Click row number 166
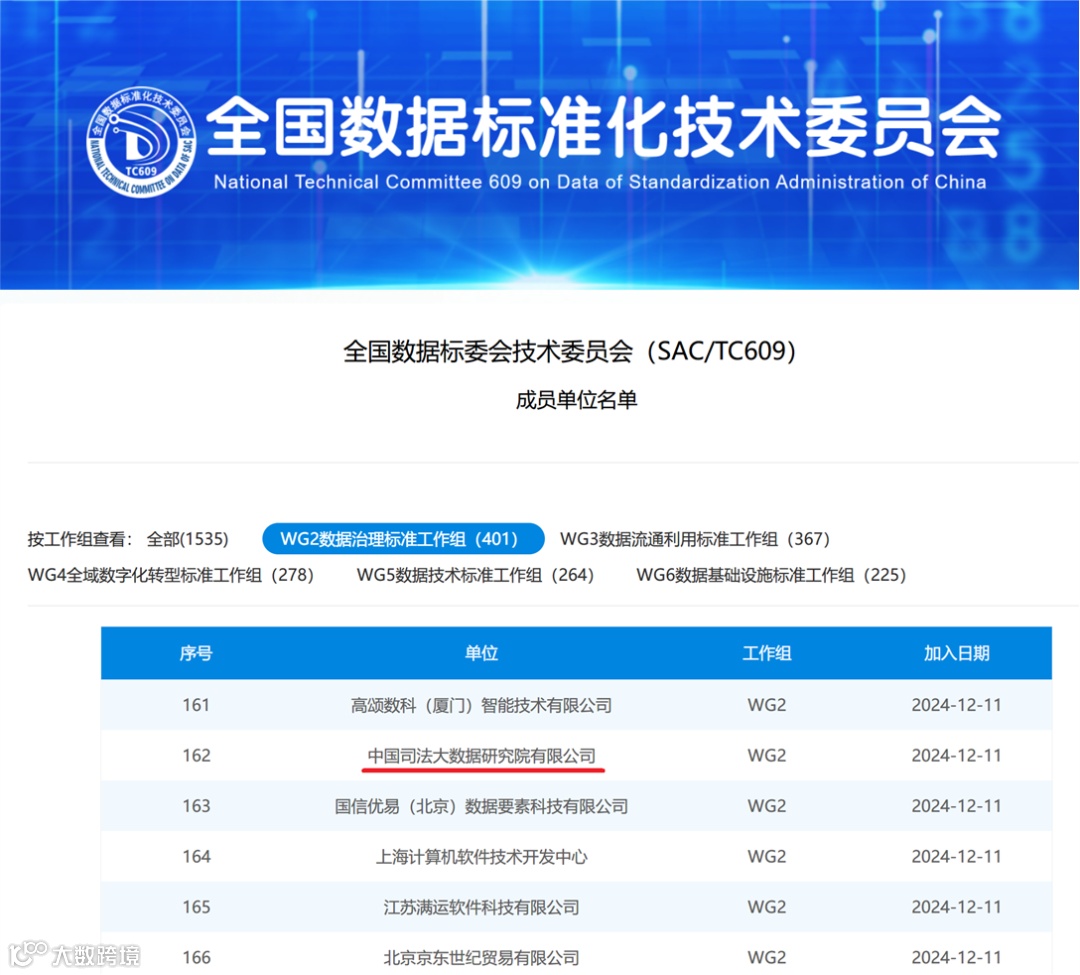Viewport: 1080px width, 975px height. [x=196, y=958]
